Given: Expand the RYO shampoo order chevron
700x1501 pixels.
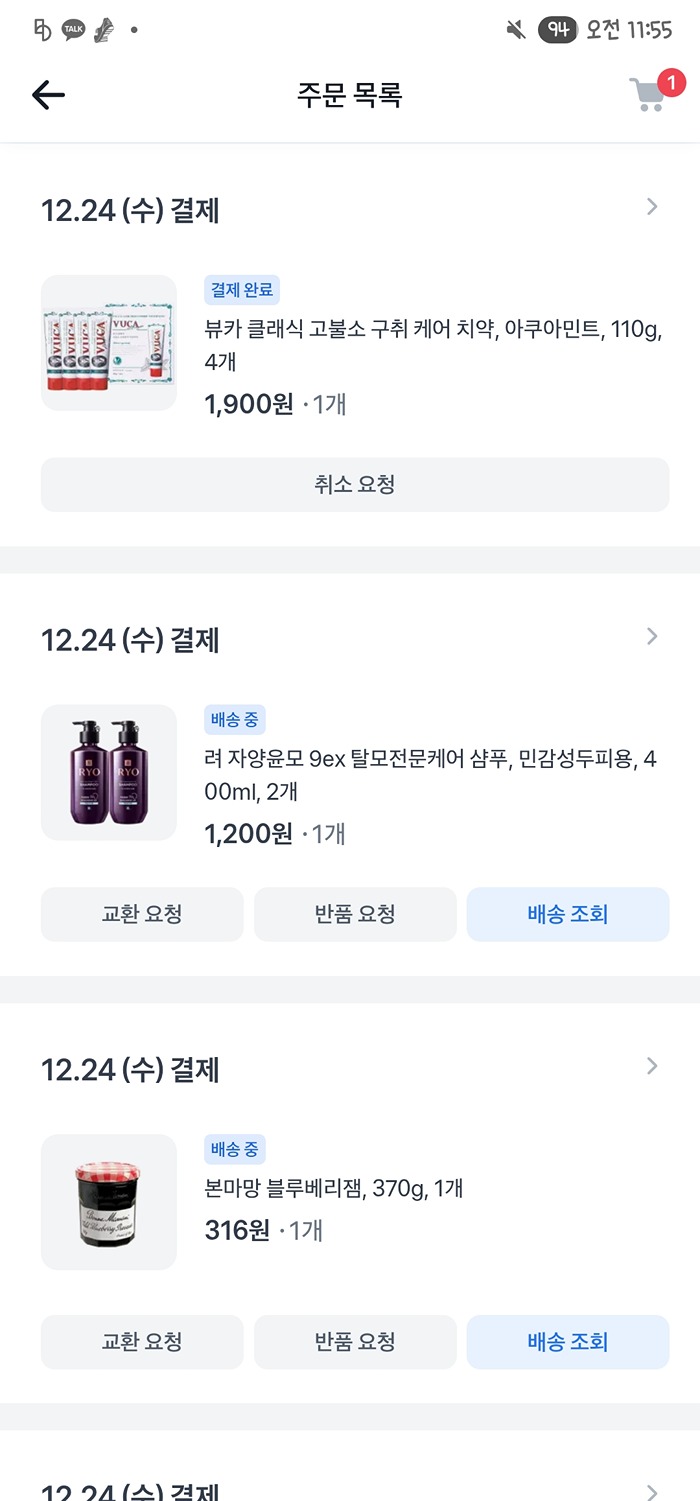Looking at the screenshot, I should click(652, 636).
